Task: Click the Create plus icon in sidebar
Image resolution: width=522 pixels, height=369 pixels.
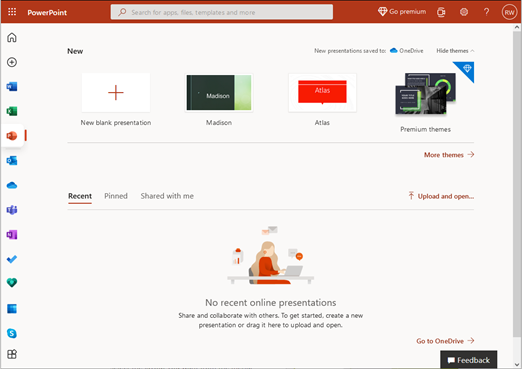Action: pos(12,62)
